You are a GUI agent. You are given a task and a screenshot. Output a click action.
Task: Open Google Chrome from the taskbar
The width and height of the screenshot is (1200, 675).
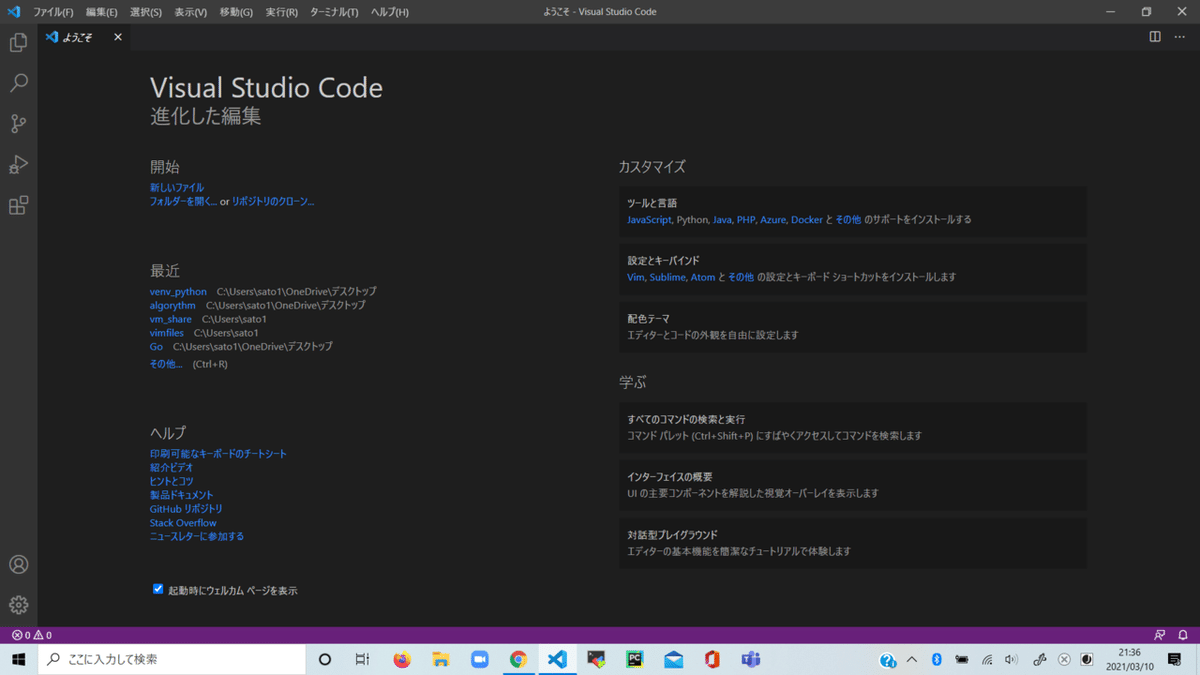tap(518, 659)
